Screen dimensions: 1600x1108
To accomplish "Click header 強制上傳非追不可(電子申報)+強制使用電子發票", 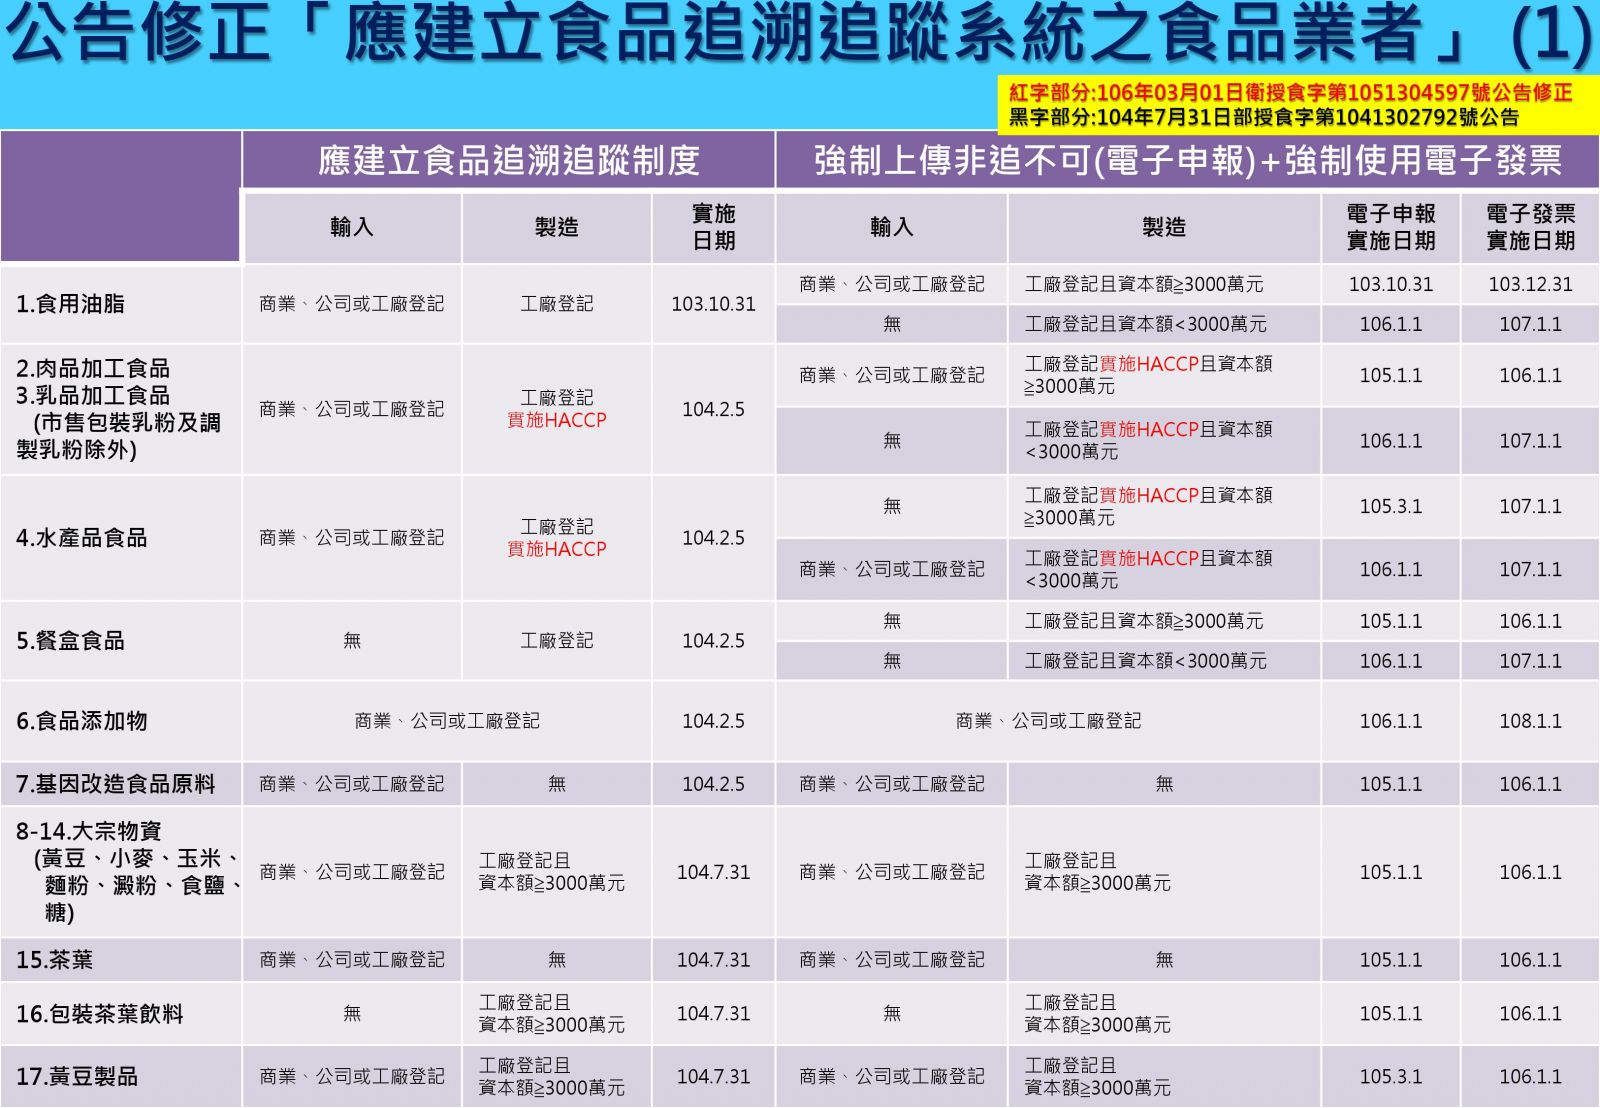I will click(1187, 160).
